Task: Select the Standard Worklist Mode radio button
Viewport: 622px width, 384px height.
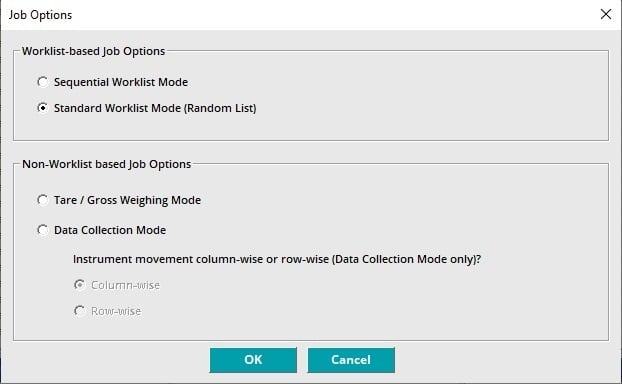Action: (x=42, y=108)
